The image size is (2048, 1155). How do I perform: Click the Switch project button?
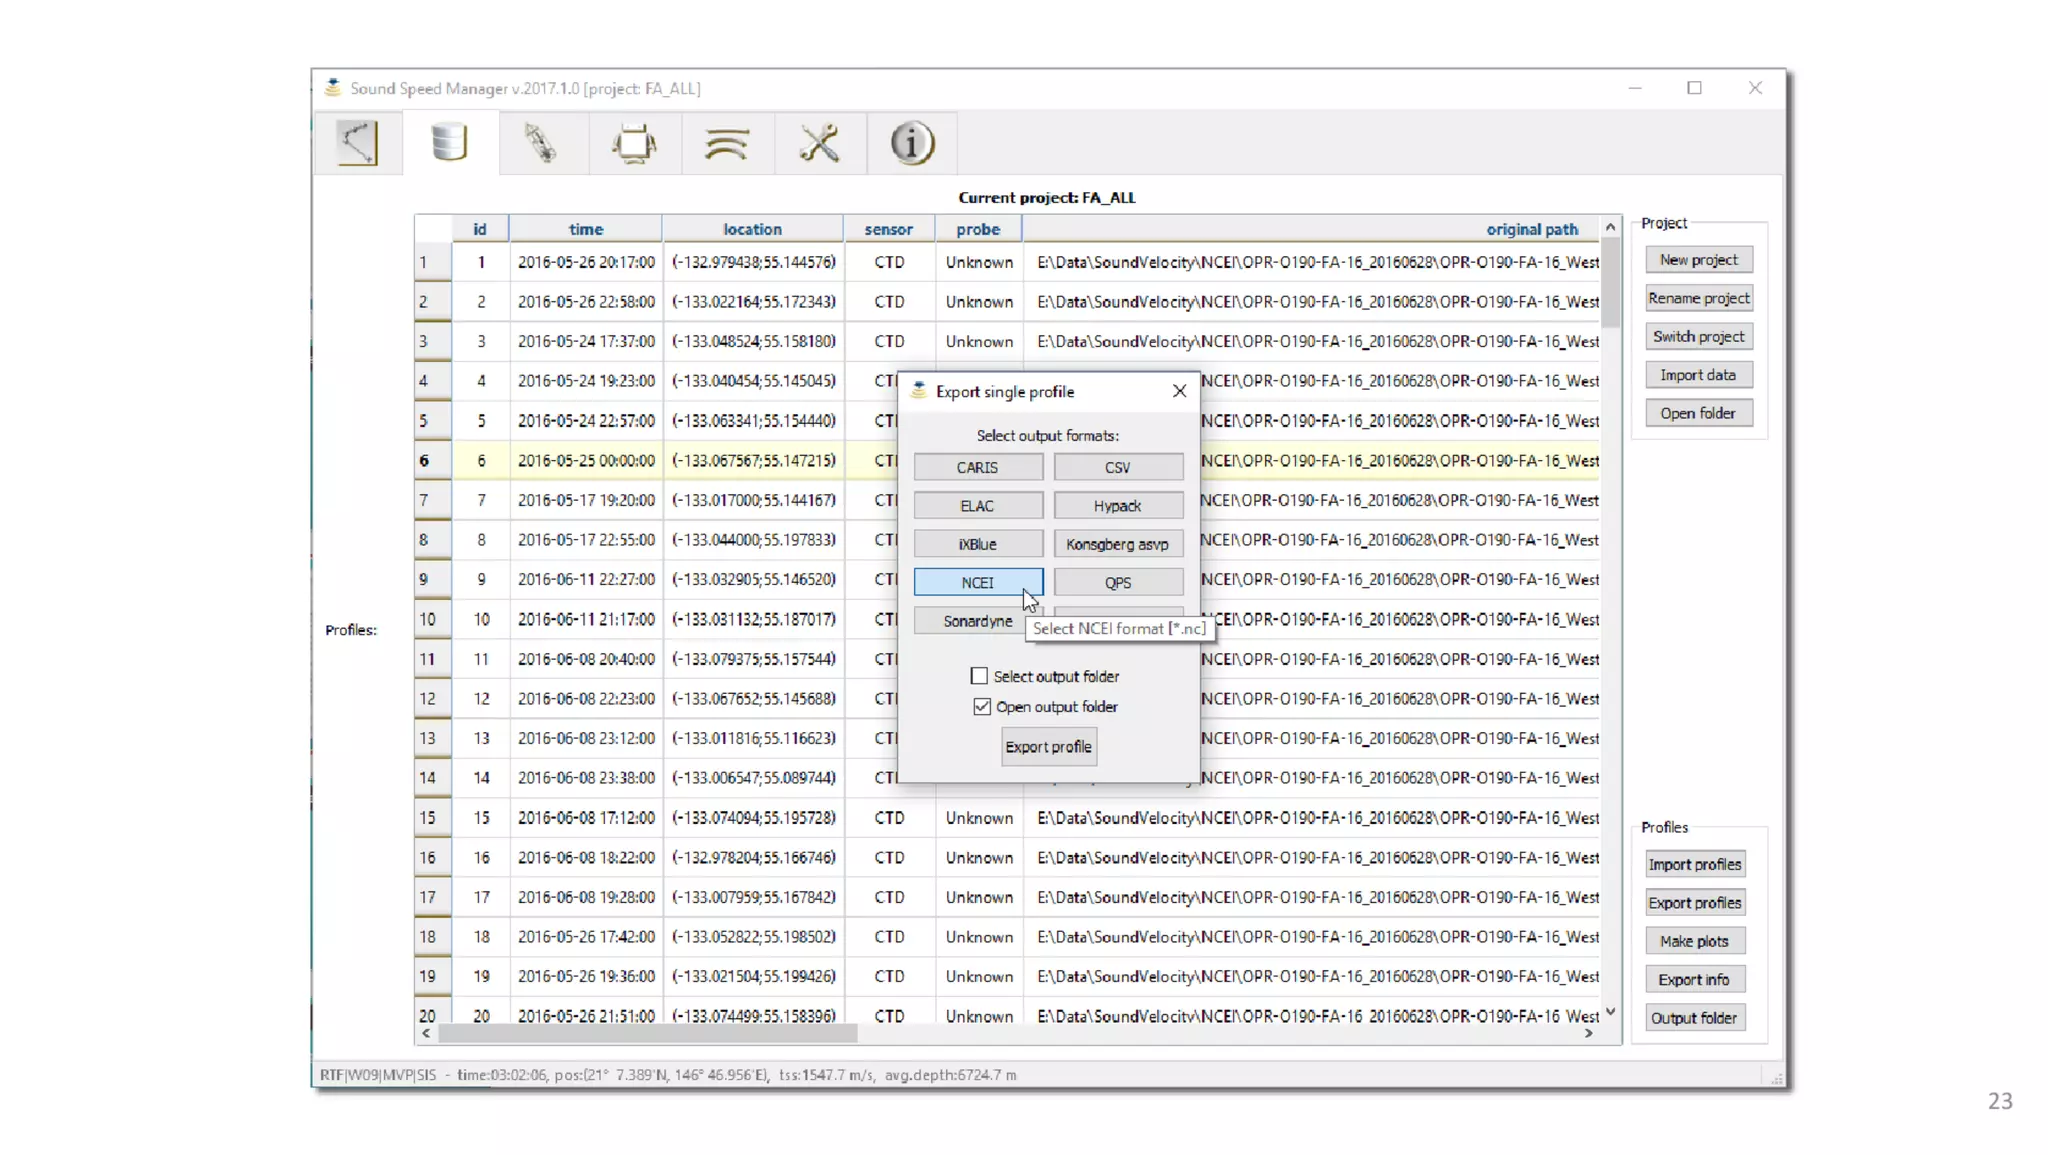coord(1698,336)
